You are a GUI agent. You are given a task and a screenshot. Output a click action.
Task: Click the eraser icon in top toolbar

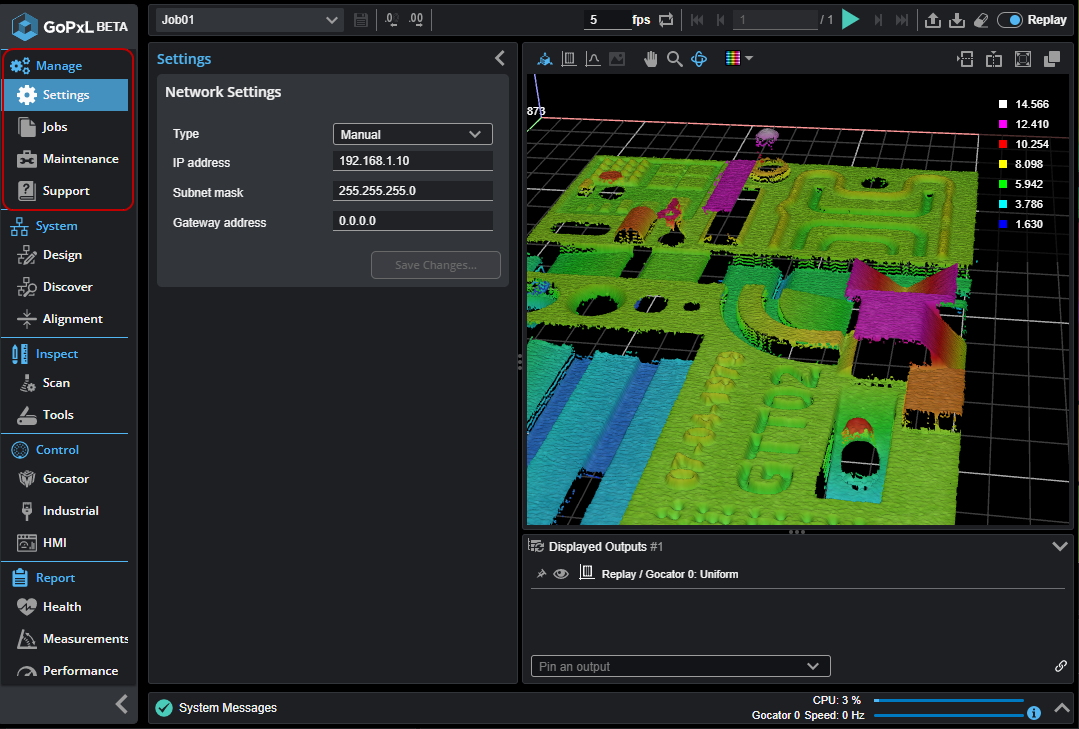tap(981, 20)
